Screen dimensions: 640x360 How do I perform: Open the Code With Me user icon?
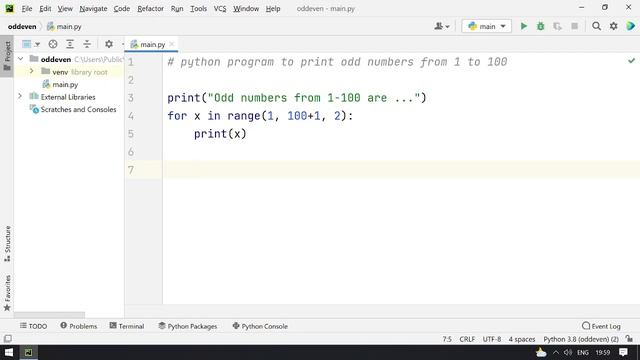[x=442, y=26]
